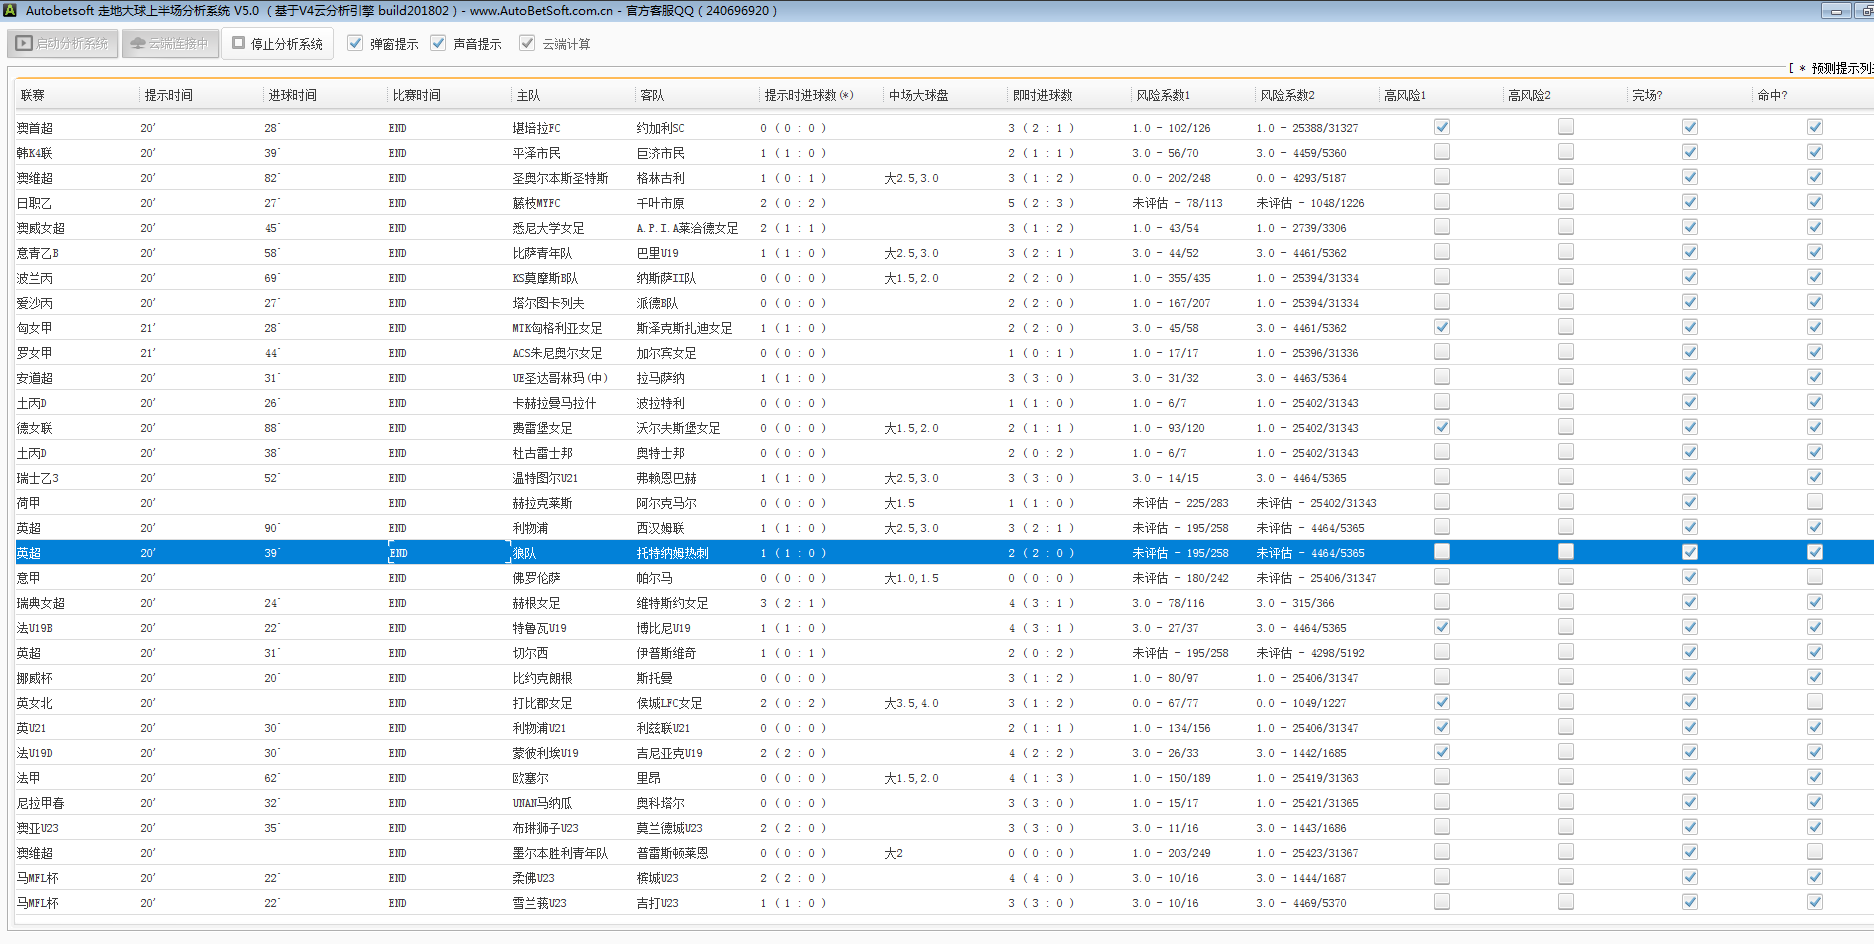Viewport: 1874px width, 944px height.
Task: Click the 提示时间 column header
Action: click(x=168, y=95)
